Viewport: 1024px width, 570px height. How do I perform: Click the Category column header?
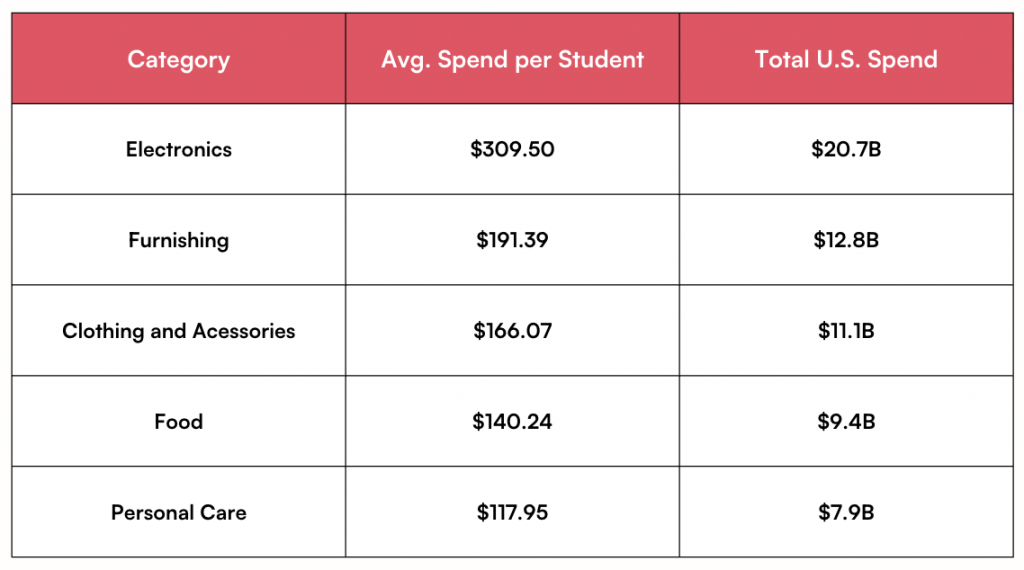pos(179,59)
